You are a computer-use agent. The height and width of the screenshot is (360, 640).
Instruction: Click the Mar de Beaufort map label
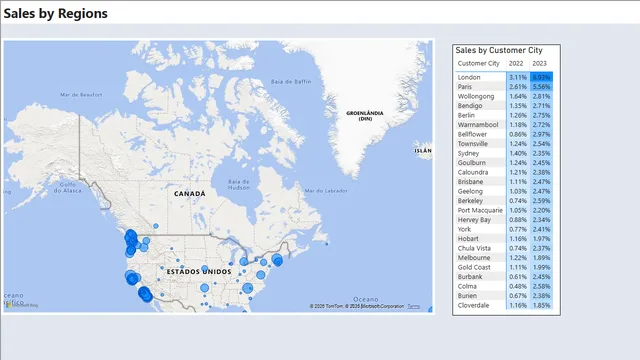[81, 95]
